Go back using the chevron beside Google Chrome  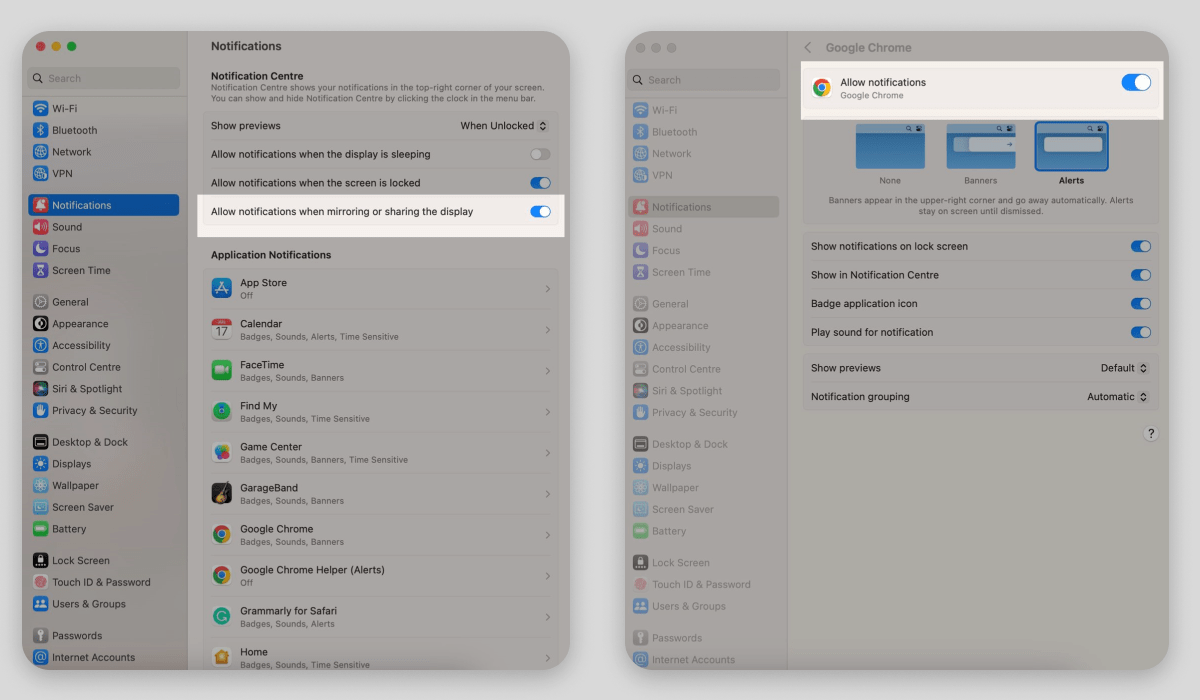tap(808, 48)
